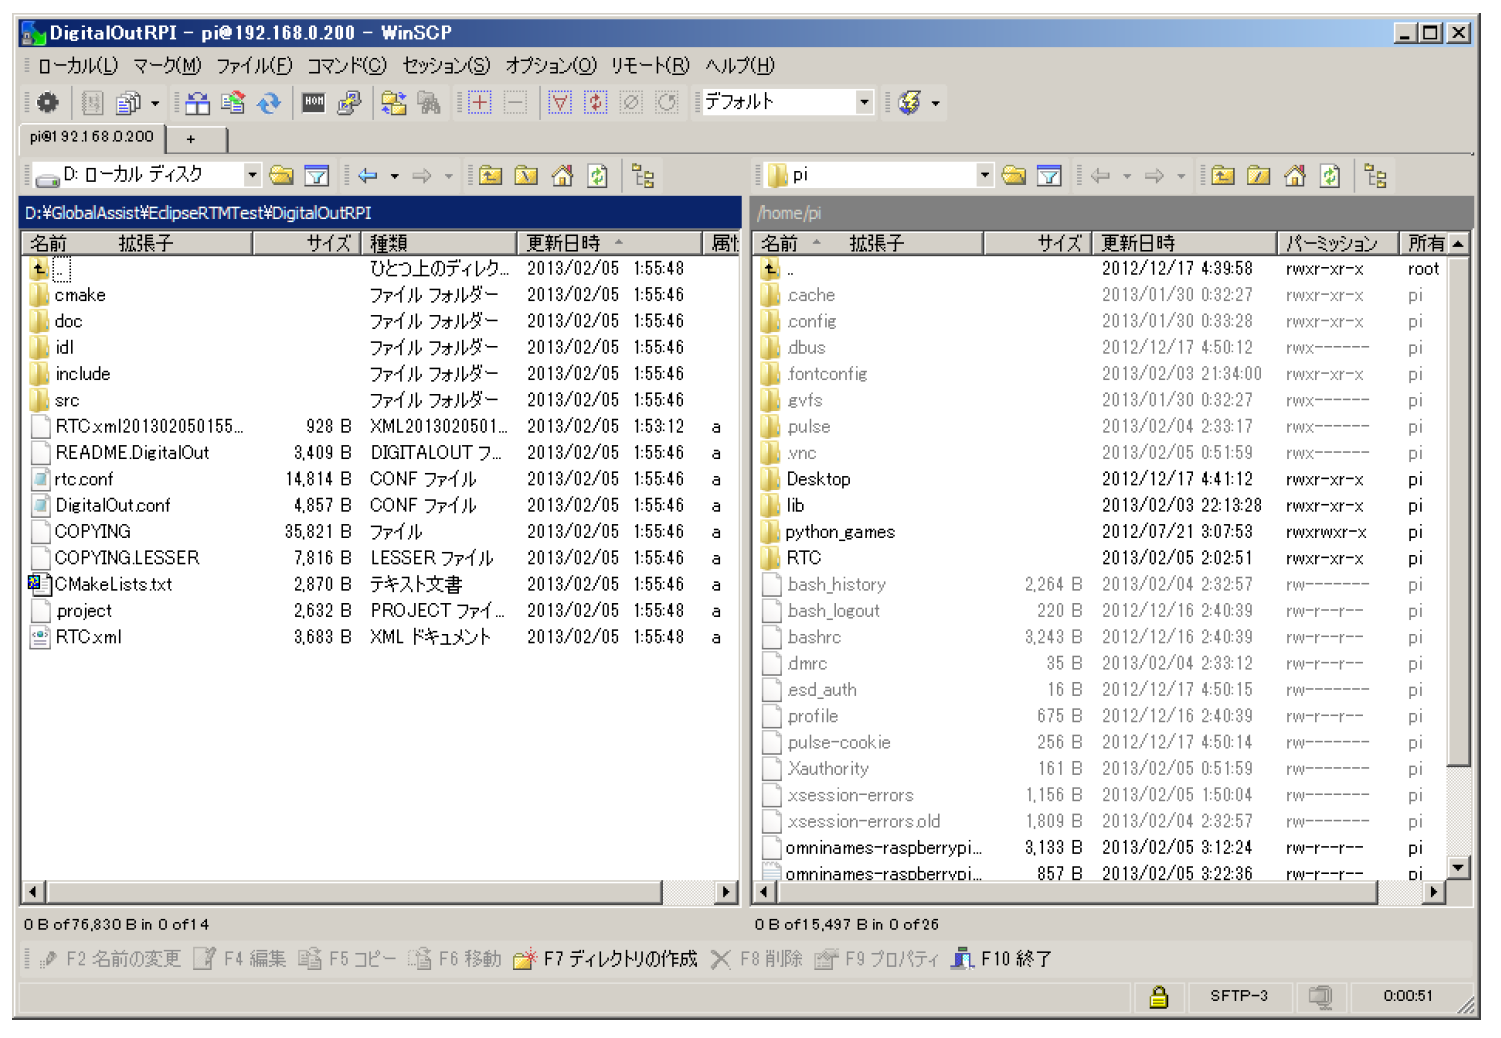
Task: Open the terminal console icon
Action: pos(313,102)
